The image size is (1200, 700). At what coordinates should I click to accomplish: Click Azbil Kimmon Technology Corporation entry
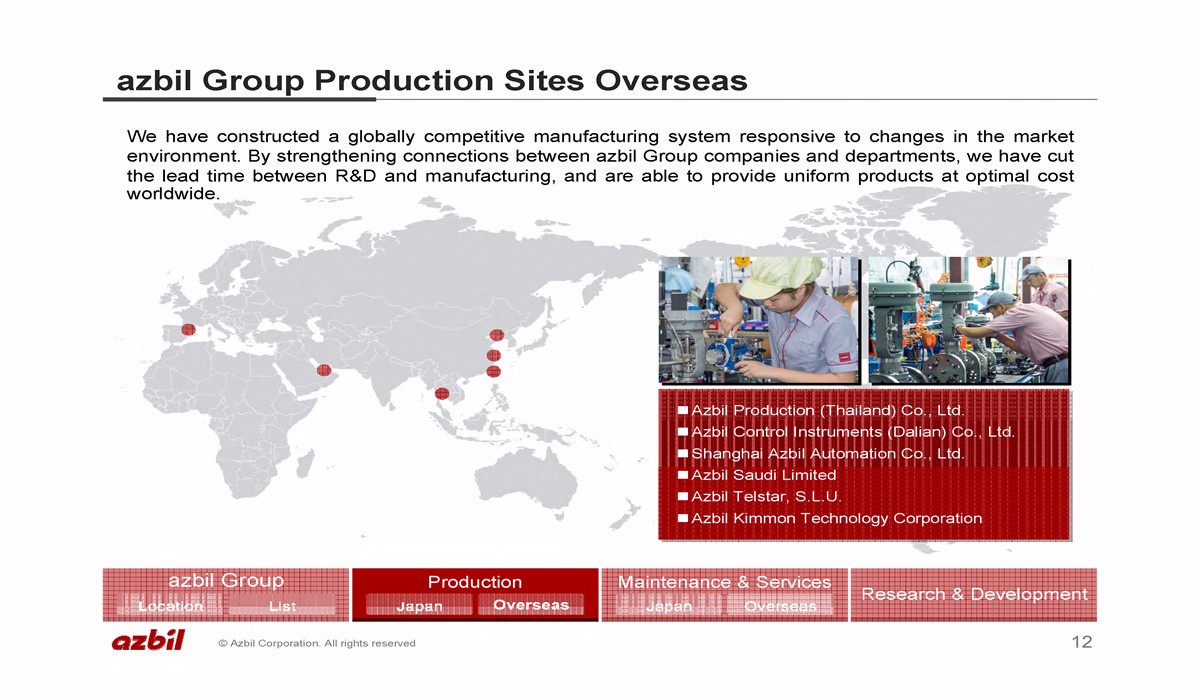(x=836, y=518)
